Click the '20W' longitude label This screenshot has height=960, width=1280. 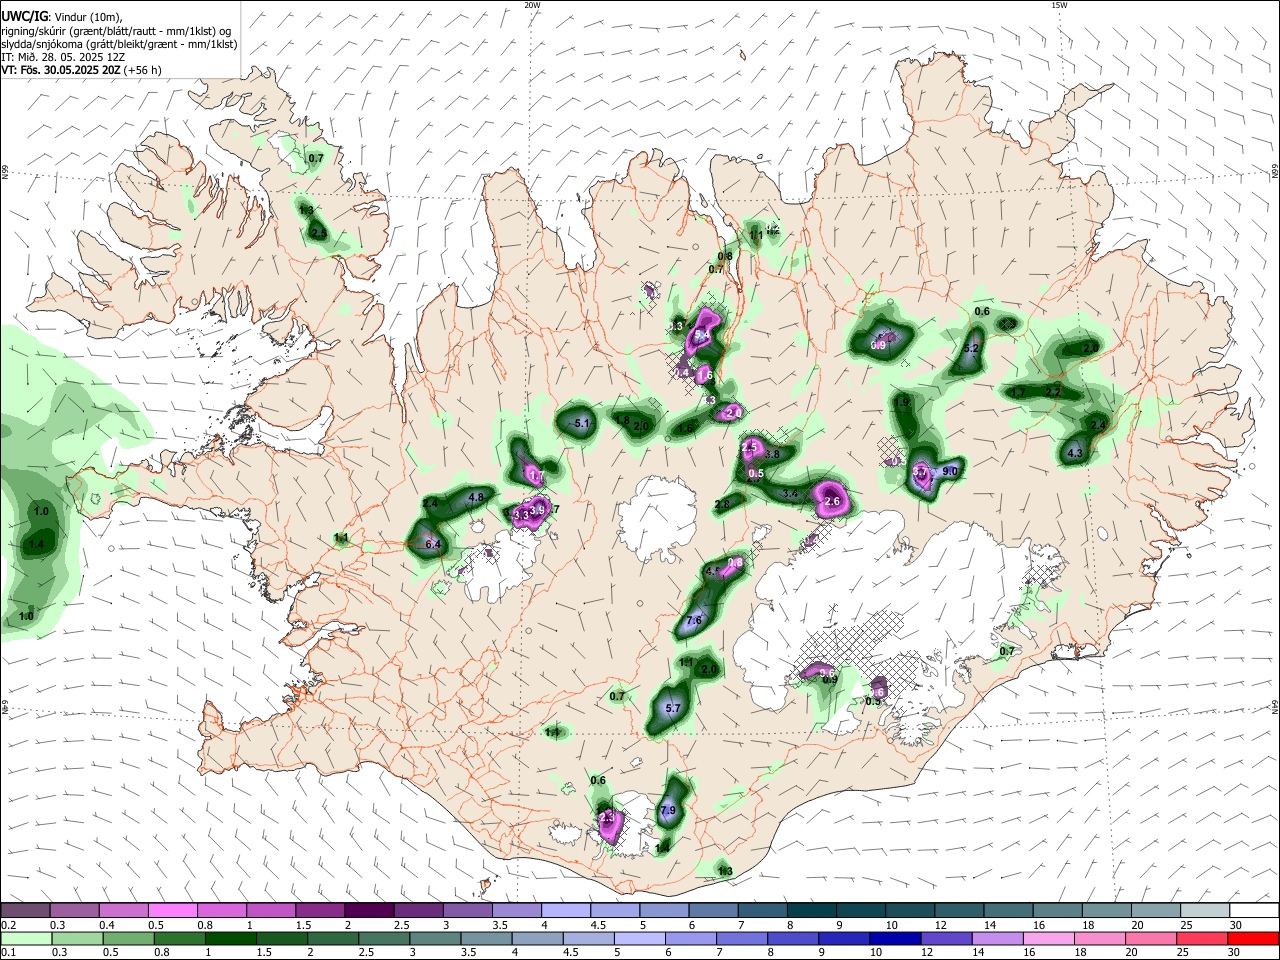[x=532, y=5]
